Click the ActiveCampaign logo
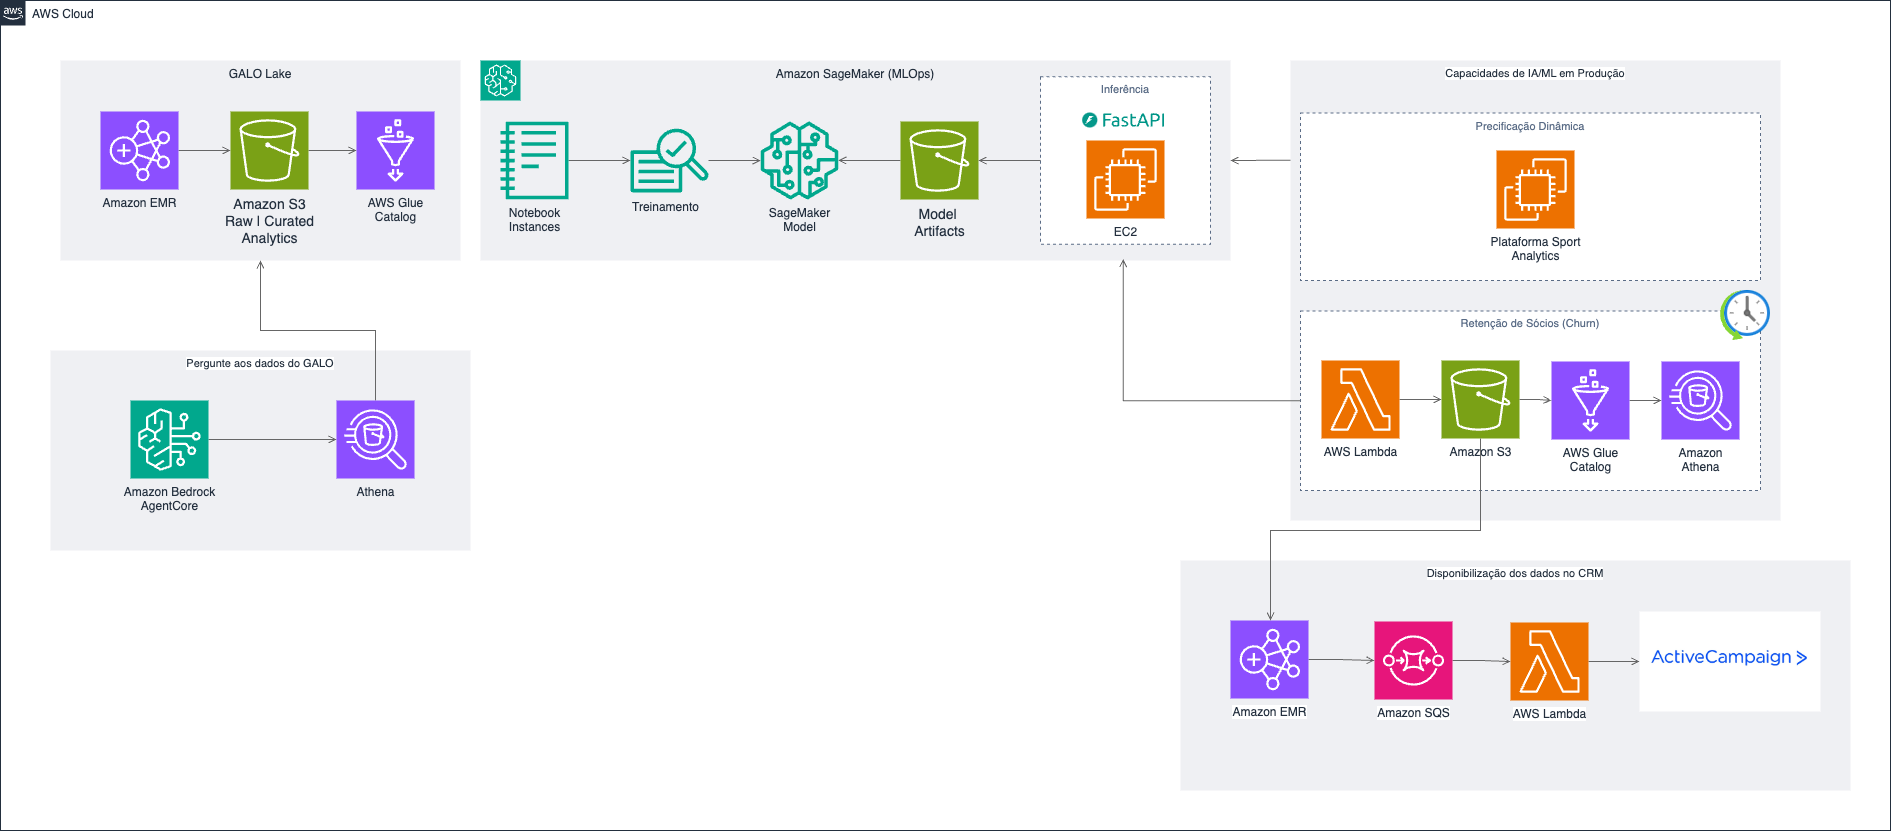 coord(1729,657)
